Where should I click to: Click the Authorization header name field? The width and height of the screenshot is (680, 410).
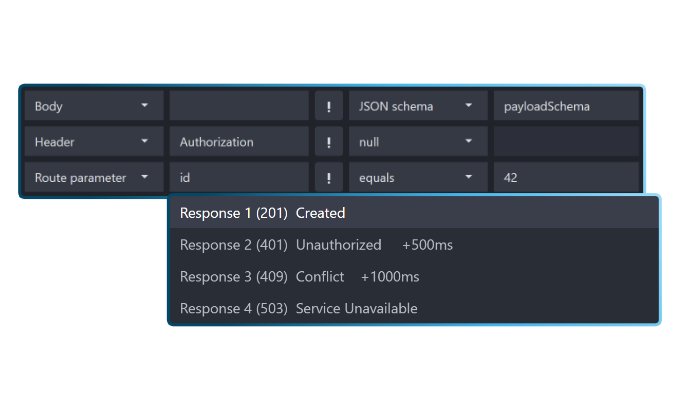tap(239, 142)
